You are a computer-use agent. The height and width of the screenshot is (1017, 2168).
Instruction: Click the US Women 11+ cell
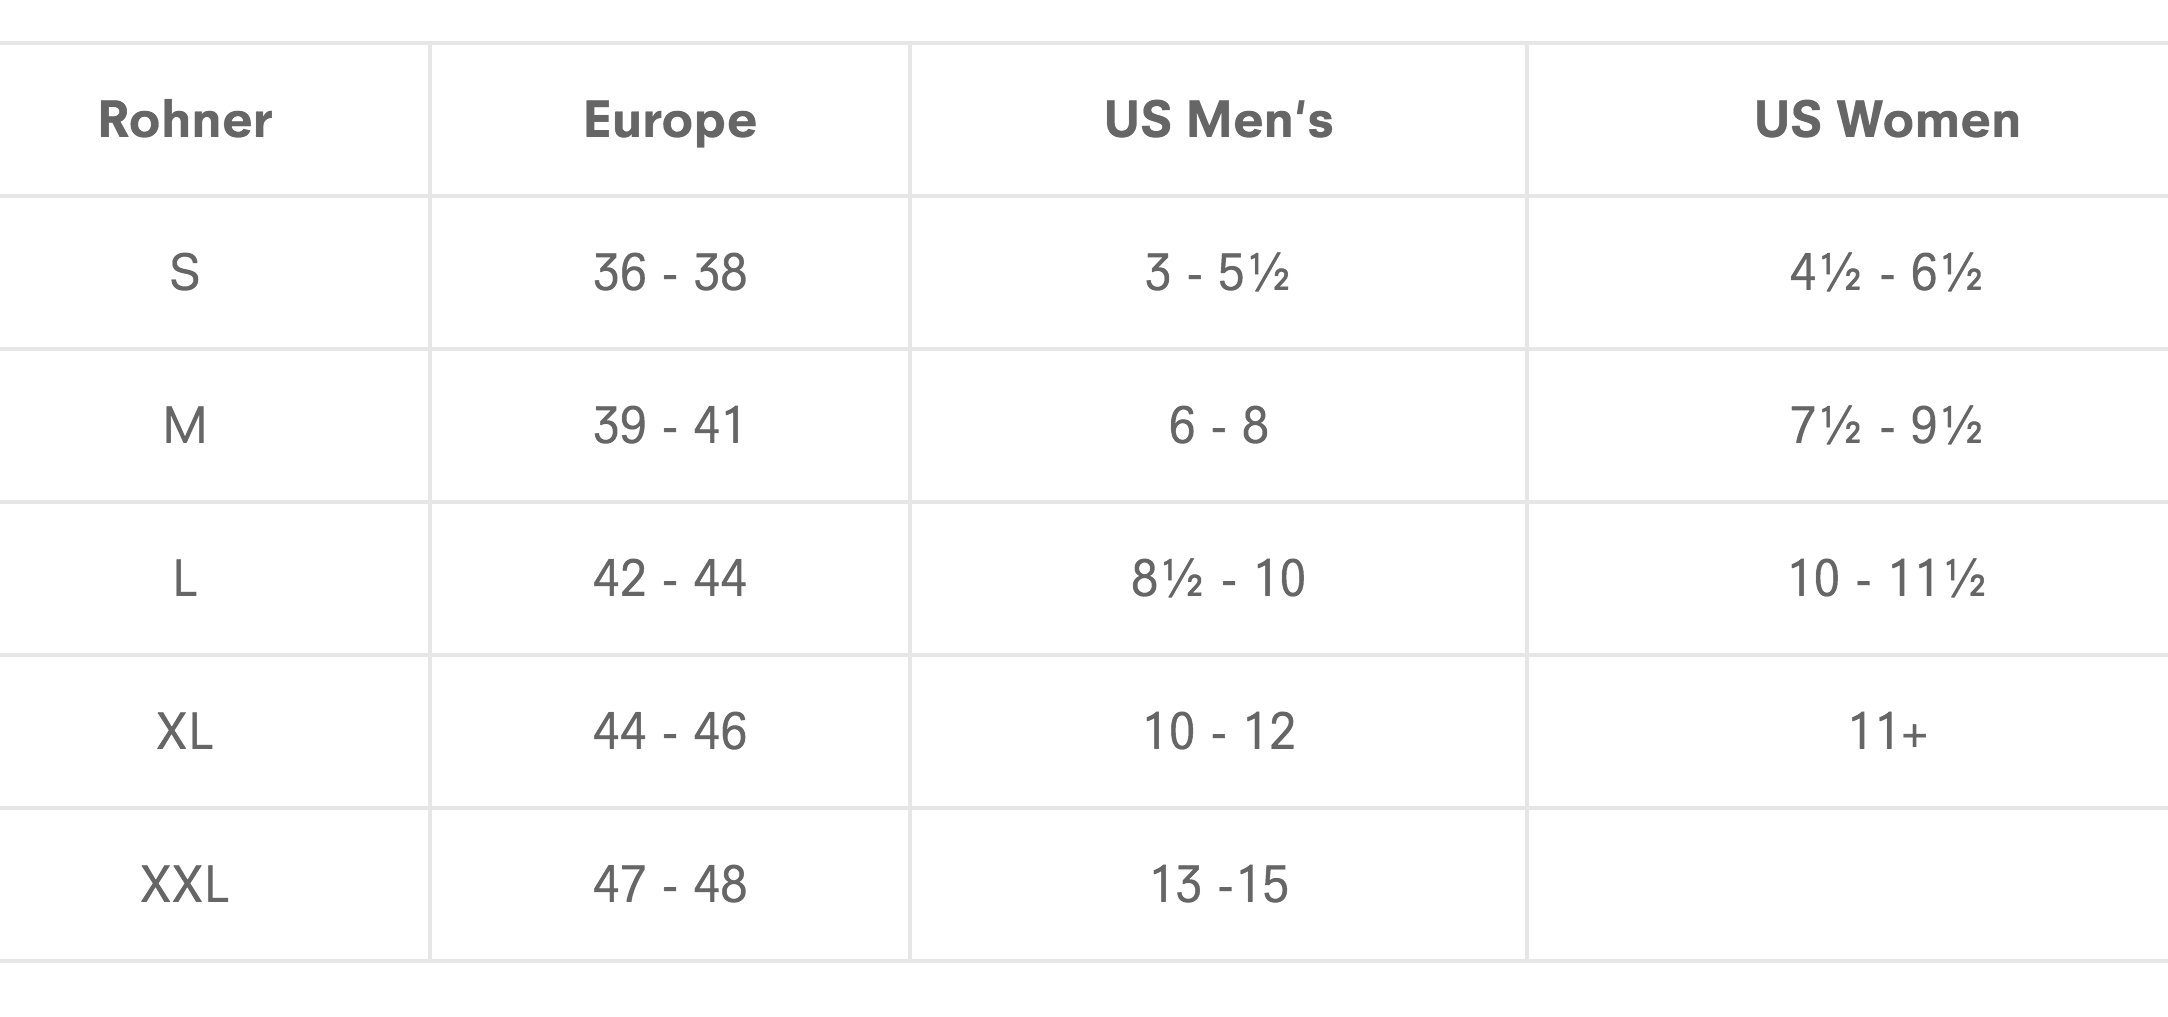tap(1887, 732)
